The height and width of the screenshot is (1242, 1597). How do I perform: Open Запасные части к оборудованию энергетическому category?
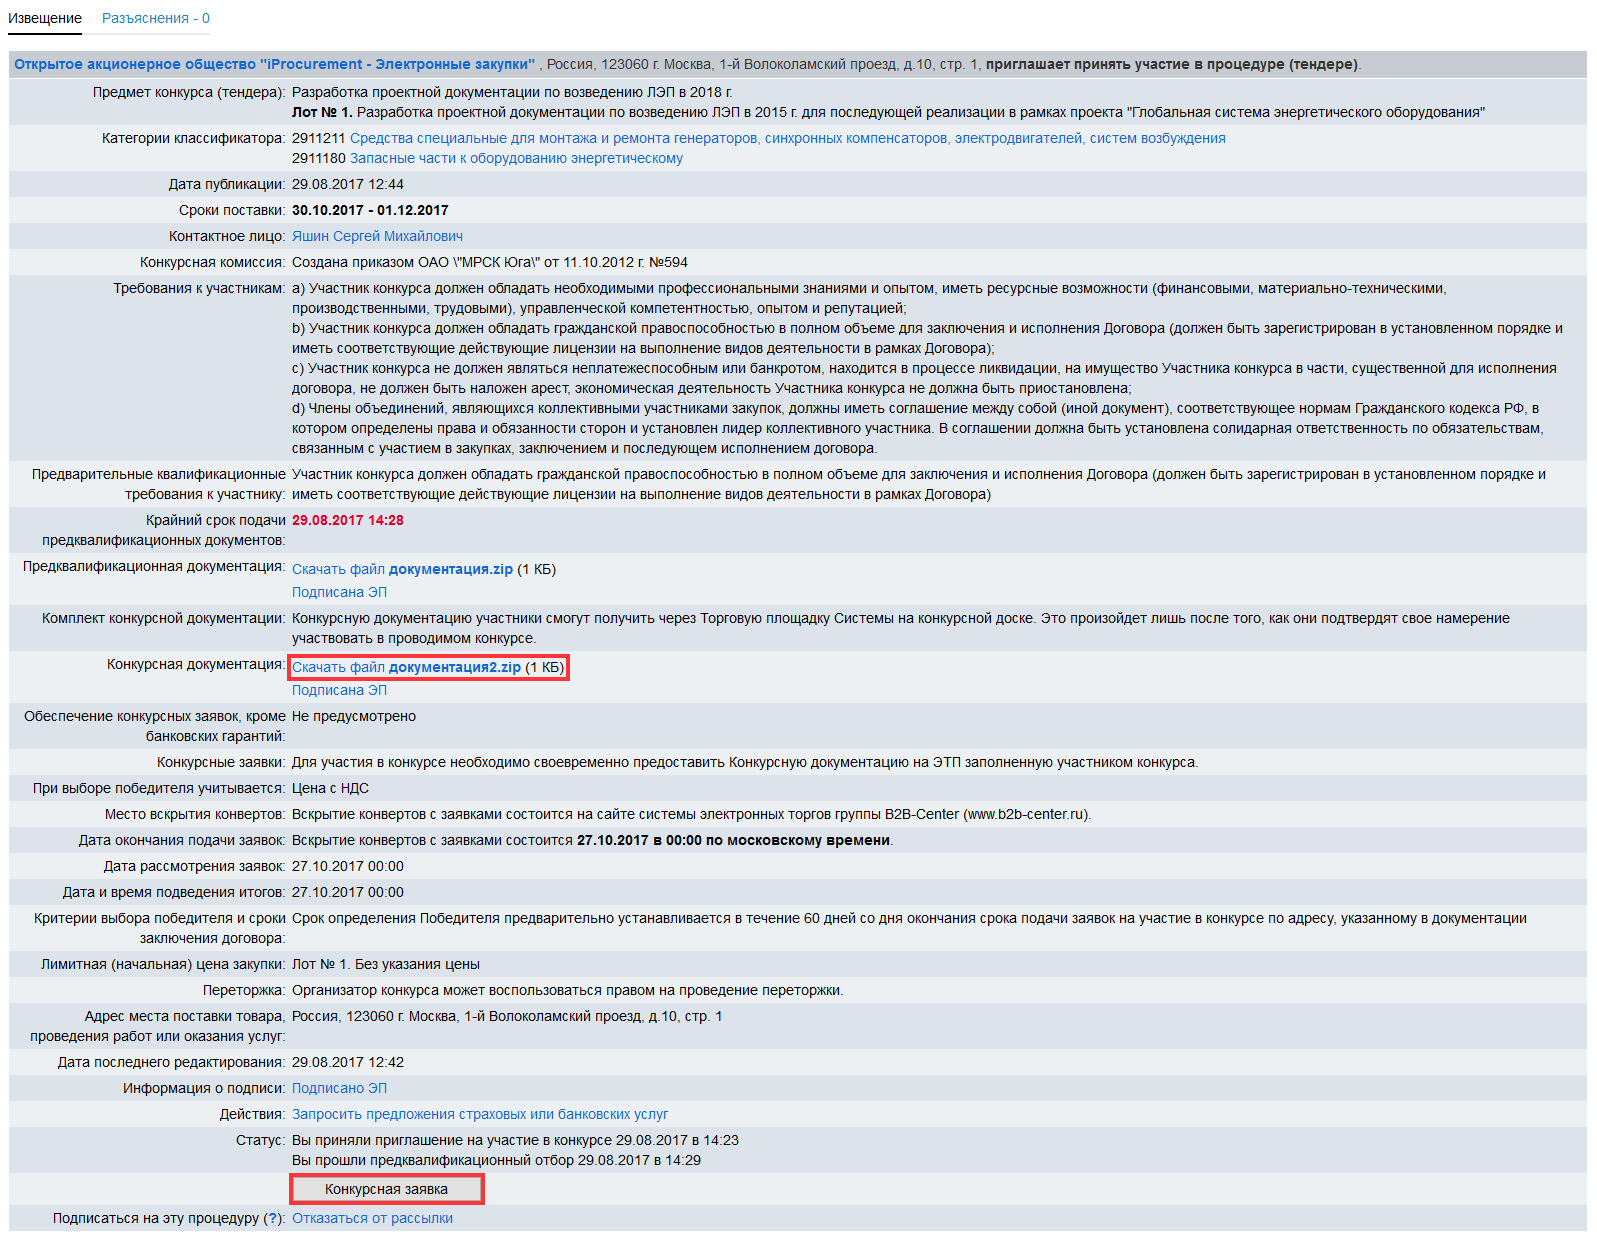click(x=516, y=158)
